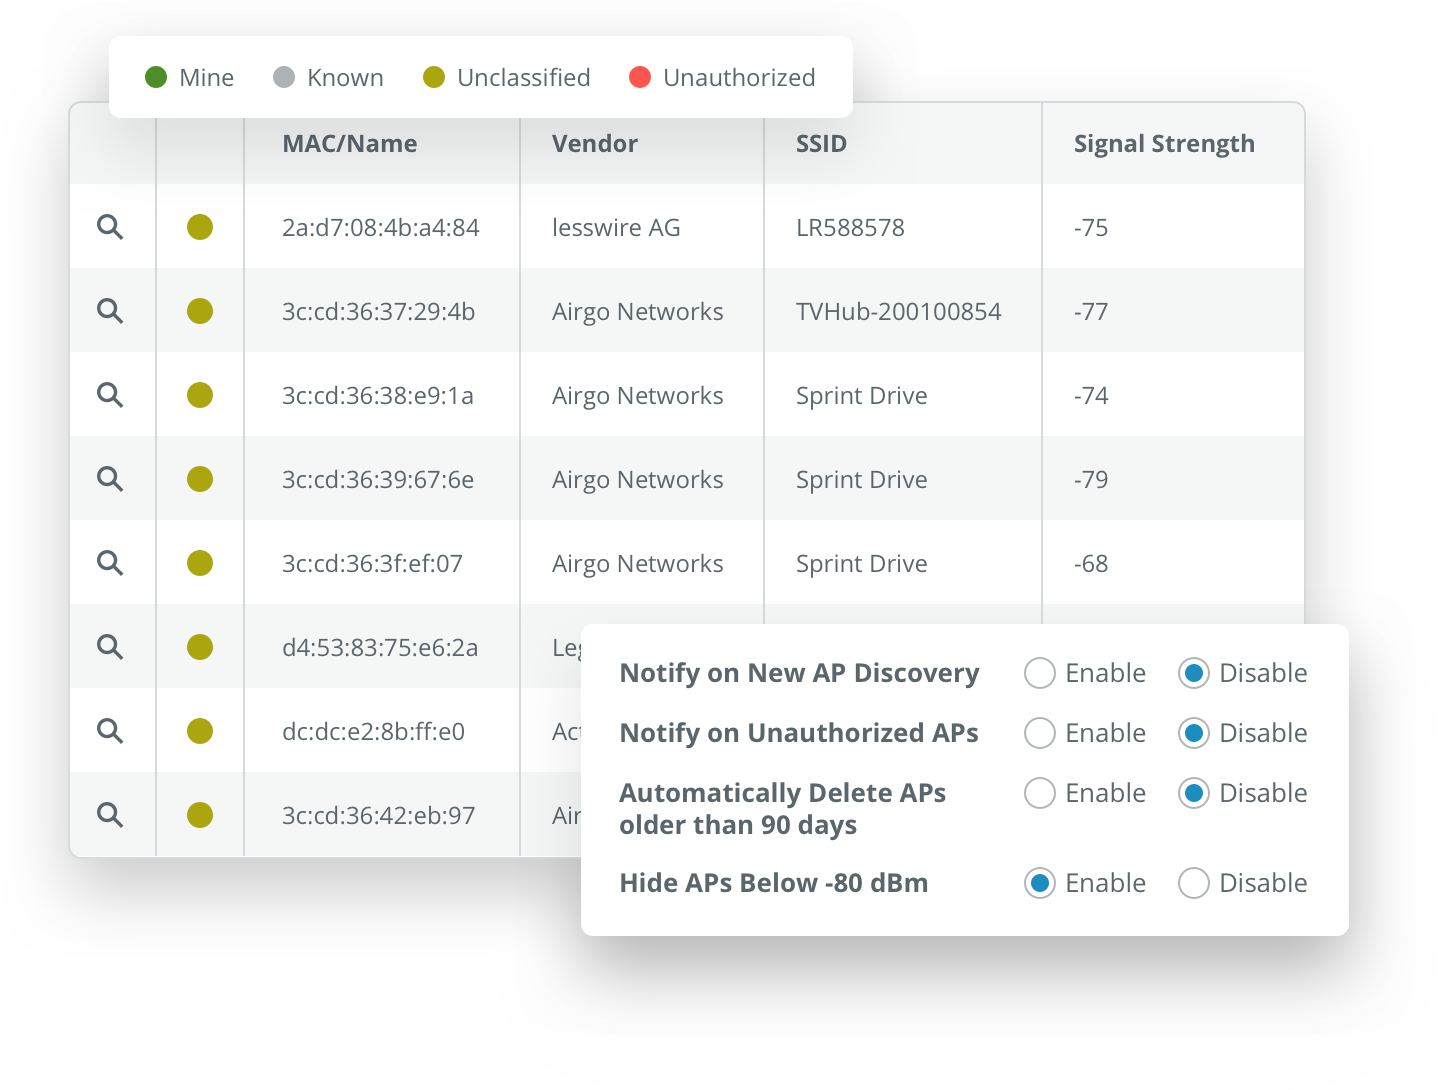Viewport: 1439px width, 1090px height.
Task: Click the magnifier for d4:53:83:75:e6:2a
Action: [110, 647]
